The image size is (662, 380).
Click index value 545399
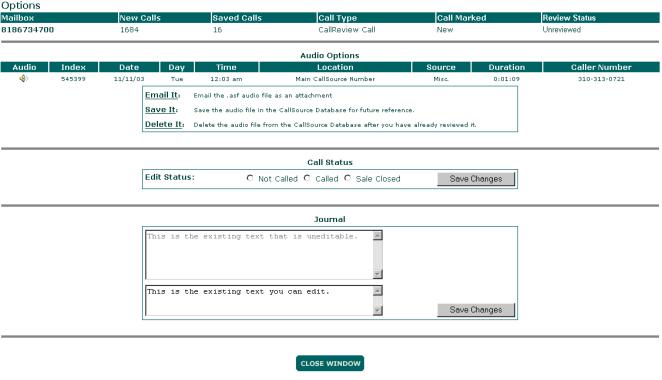click(73, 79)
